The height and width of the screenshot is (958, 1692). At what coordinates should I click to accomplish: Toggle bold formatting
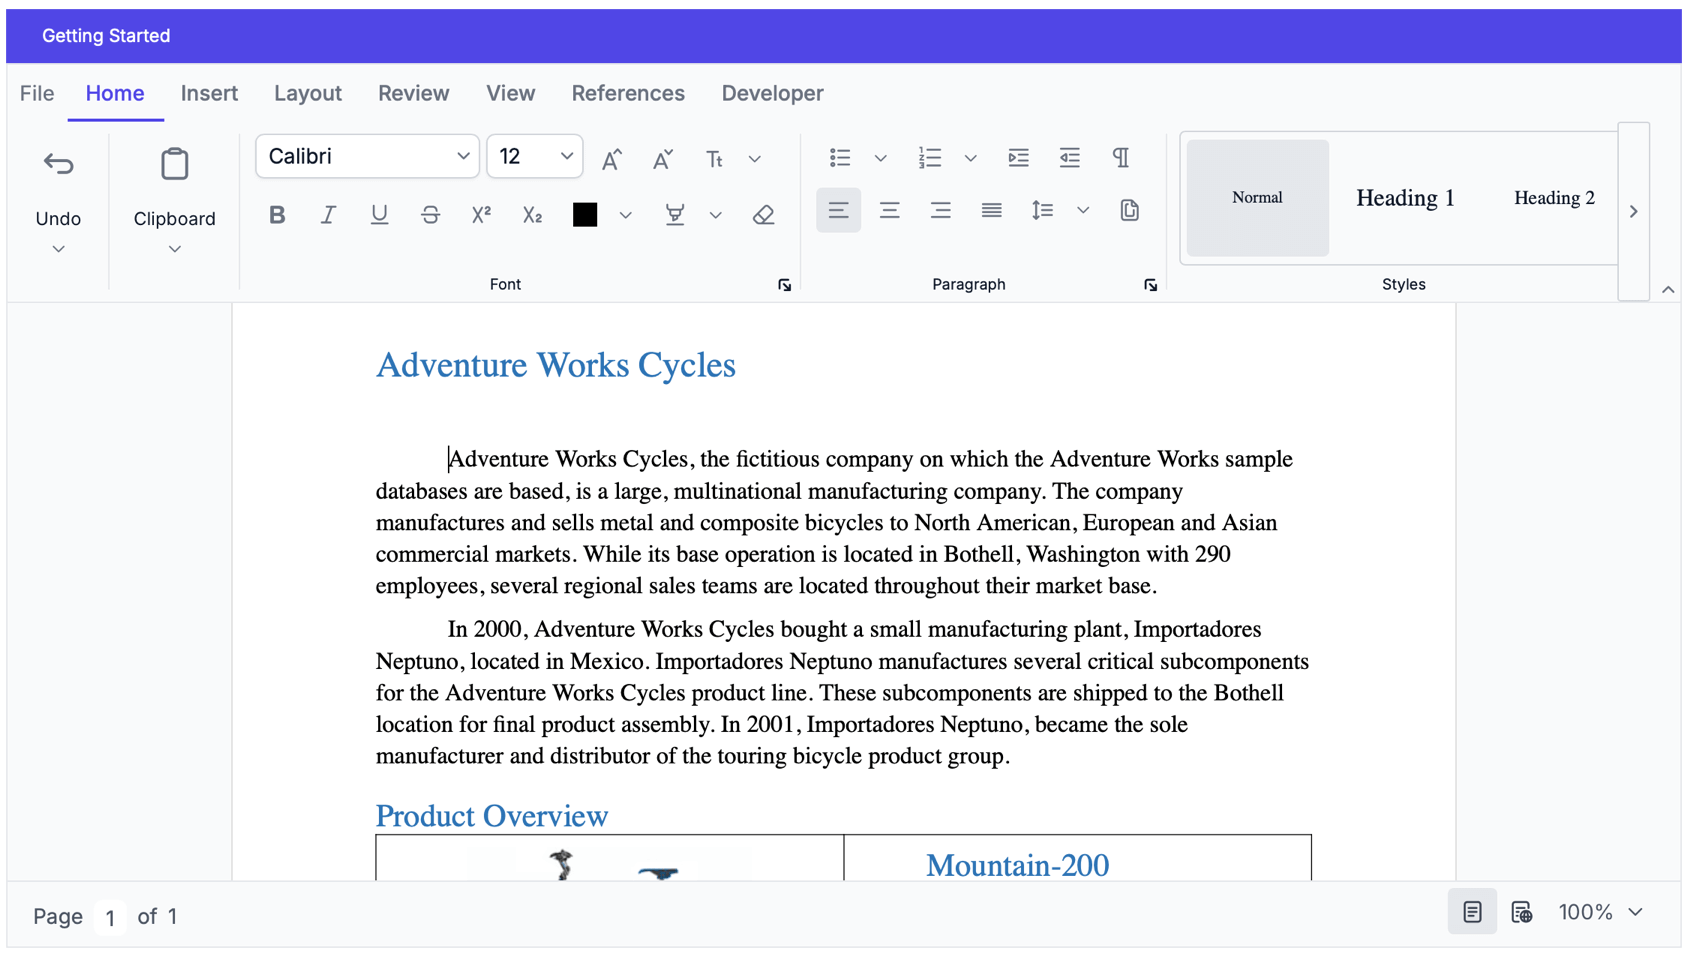coord(277,213)
